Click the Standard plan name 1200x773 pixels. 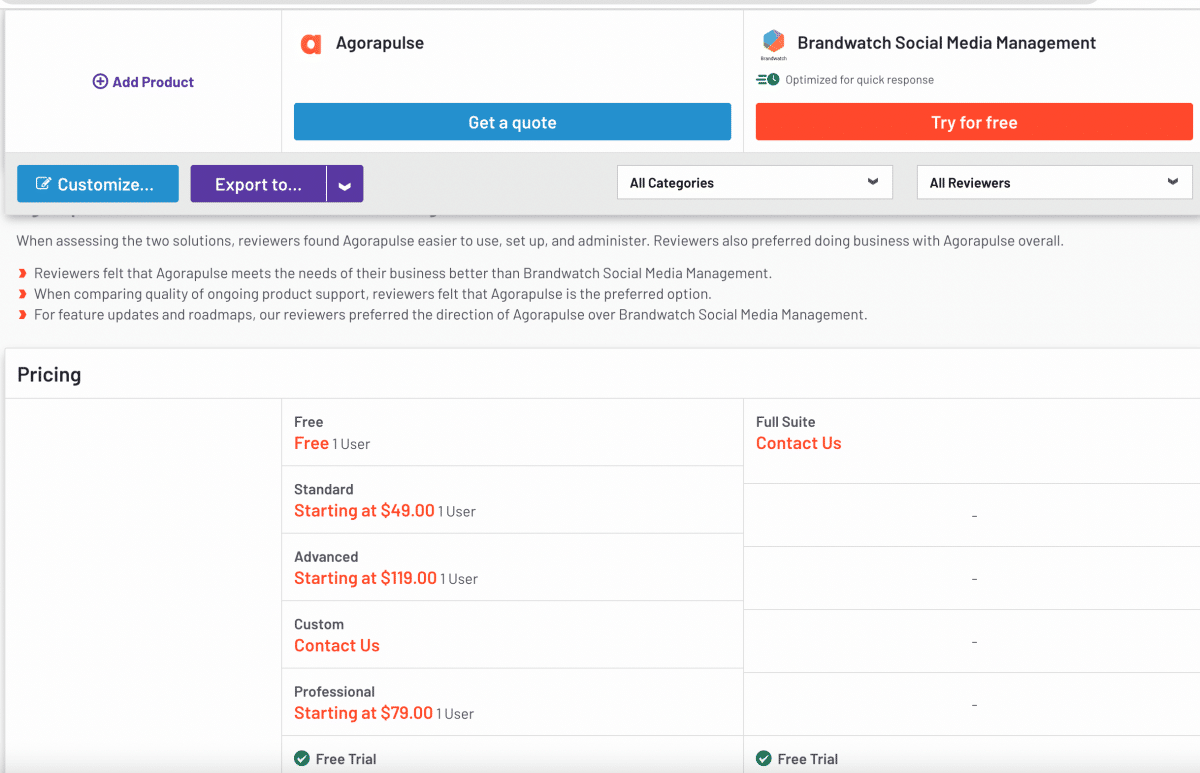click(x=324, y=490)
